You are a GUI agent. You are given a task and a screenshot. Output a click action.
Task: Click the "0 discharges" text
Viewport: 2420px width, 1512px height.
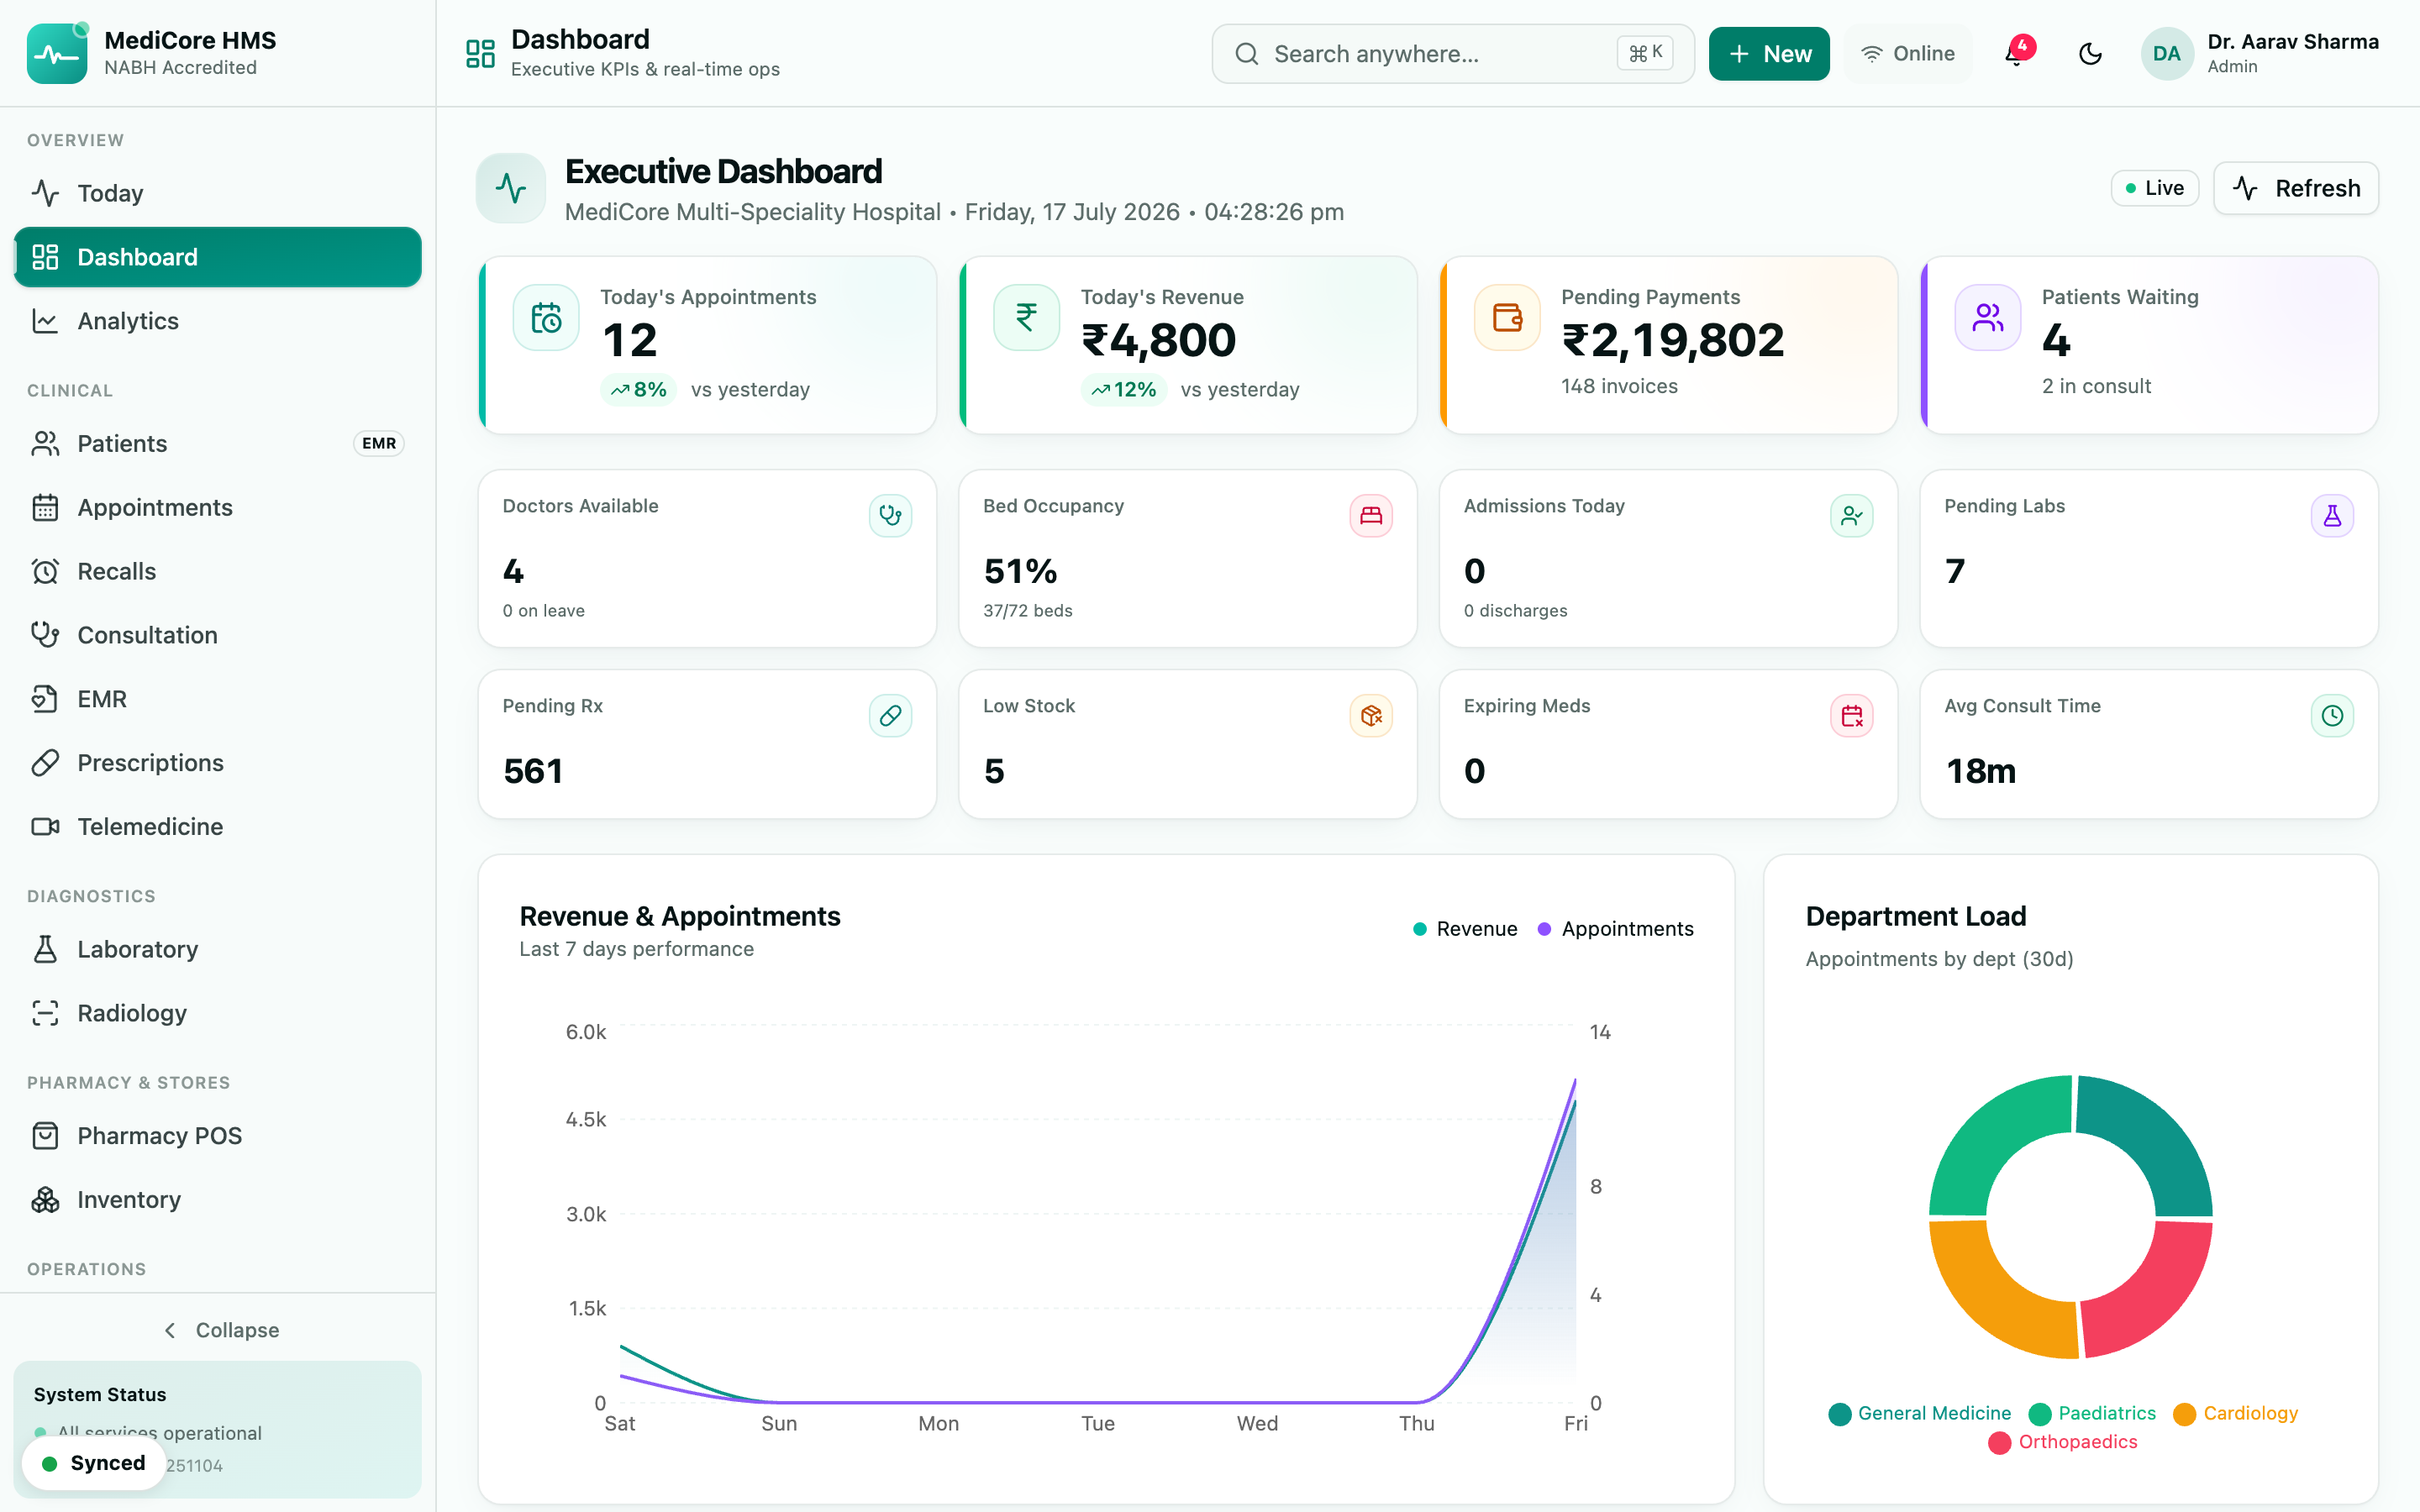coord(1515,611)
